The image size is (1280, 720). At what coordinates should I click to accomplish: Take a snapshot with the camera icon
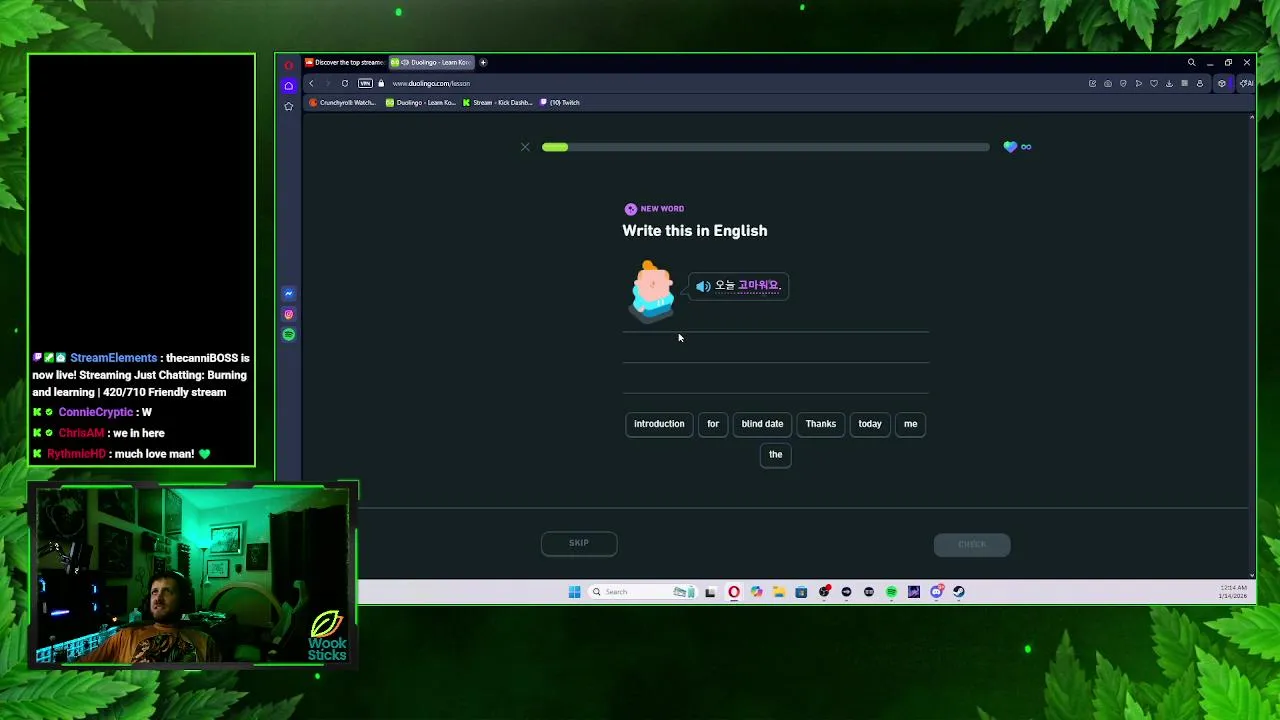[1108, 83]
